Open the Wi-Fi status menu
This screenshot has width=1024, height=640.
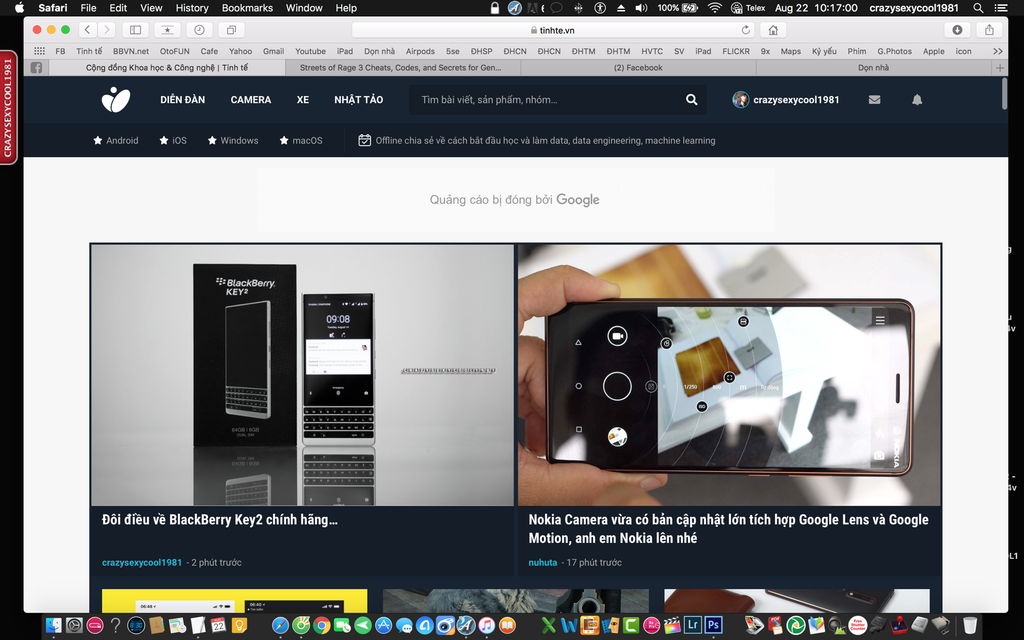pyautogui.click(x=715, y=8)
